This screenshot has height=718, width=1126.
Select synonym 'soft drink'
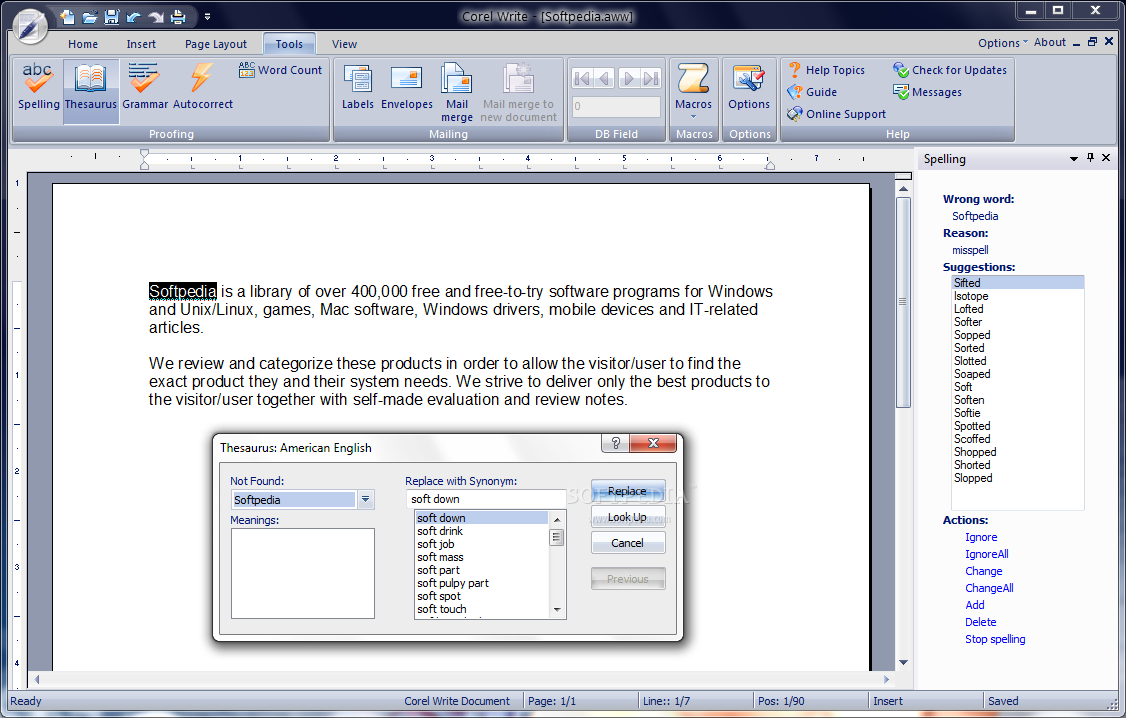[x=482, y=531]
